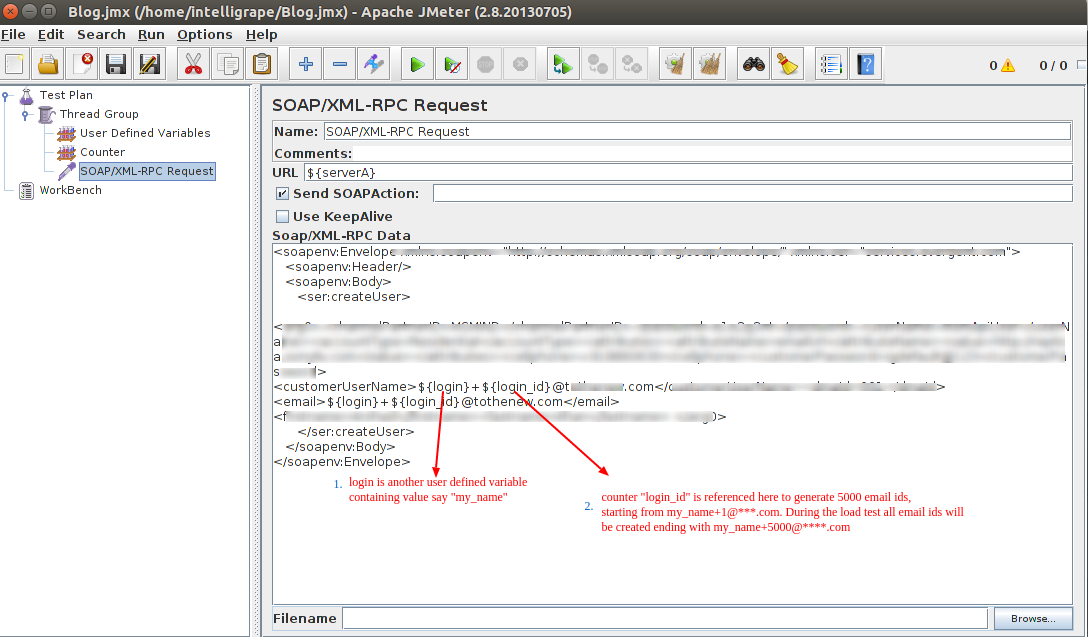Select SOAP/XML-RPC Request tree node
1088x637 pixels.
(147, 171)
